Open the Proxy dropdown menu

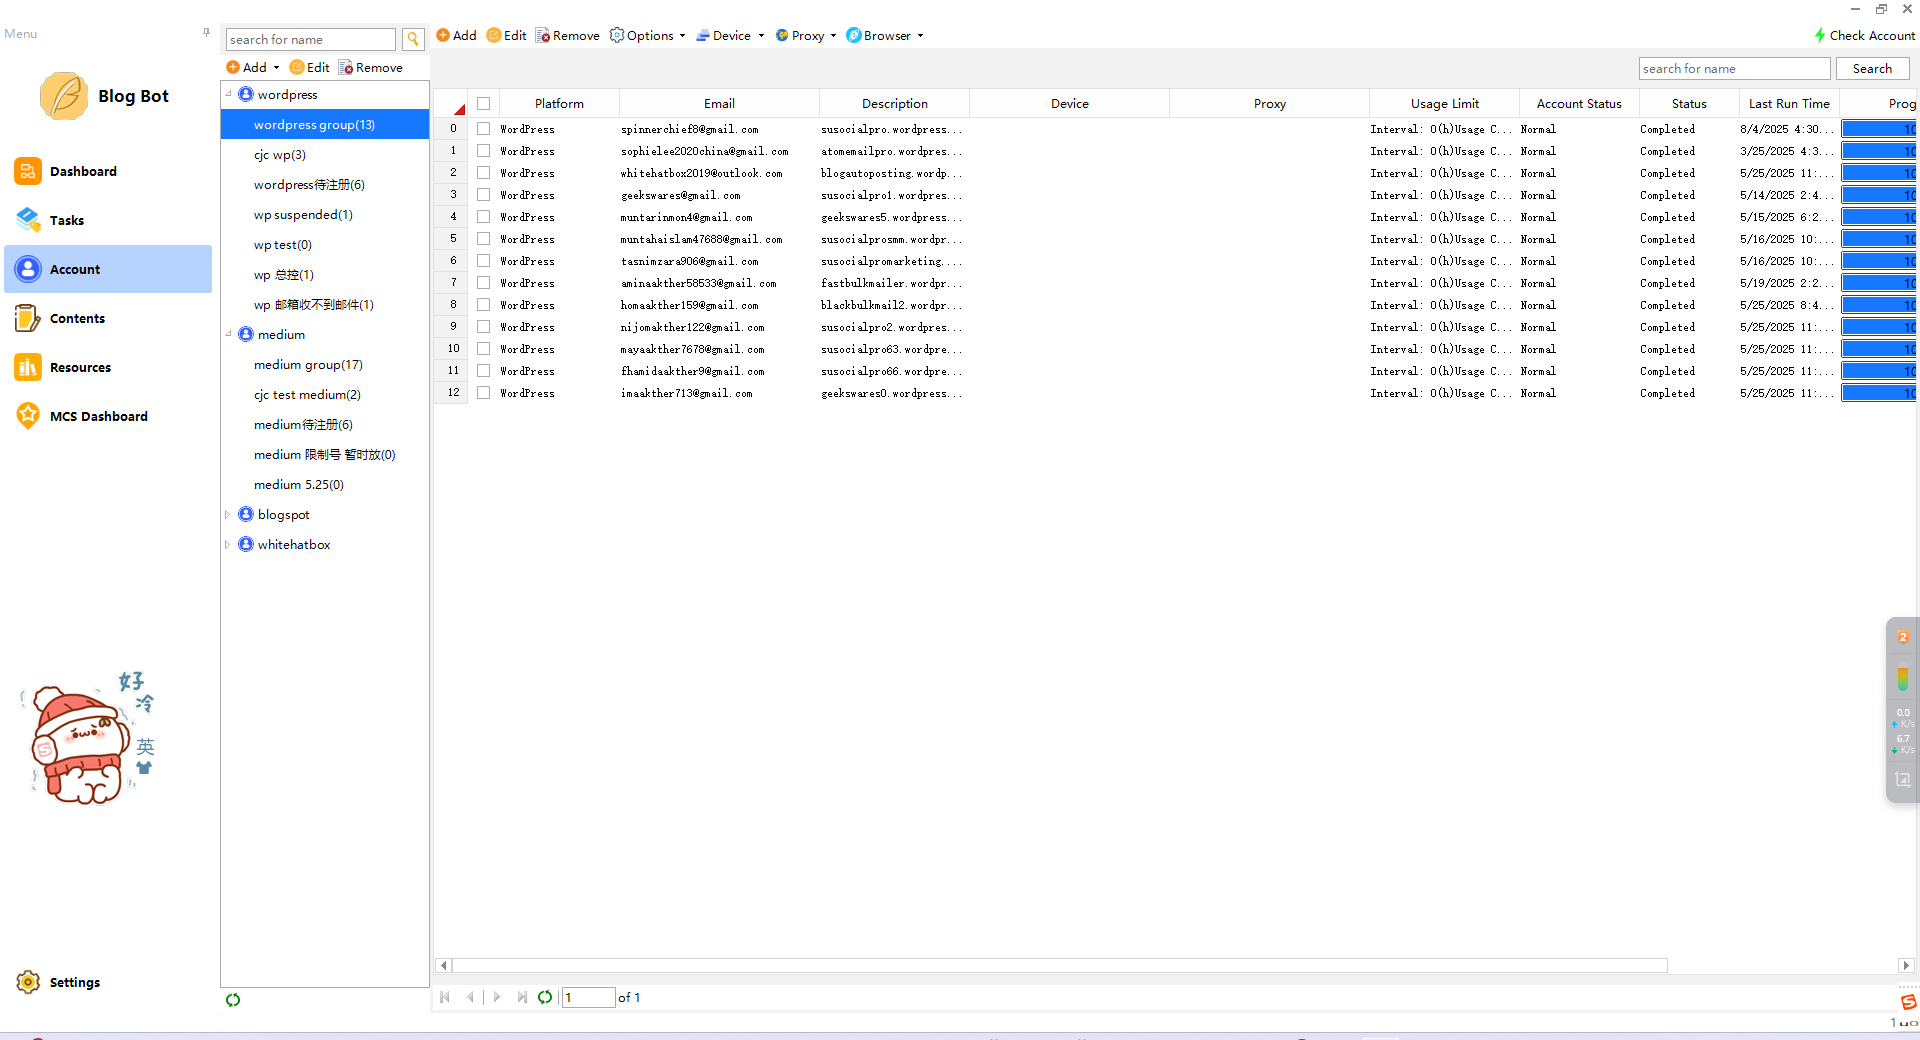[x=806, y=35]
